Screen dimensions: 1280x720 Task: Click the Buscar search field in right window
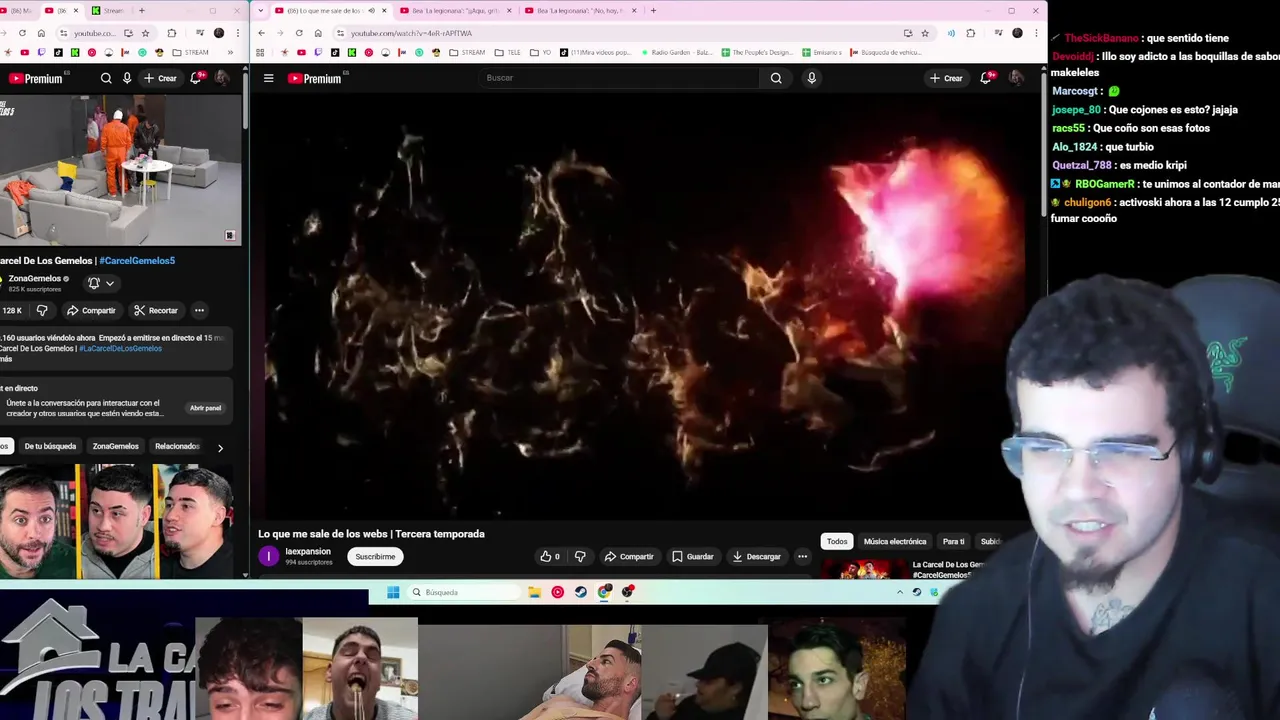tap(618, 78)
